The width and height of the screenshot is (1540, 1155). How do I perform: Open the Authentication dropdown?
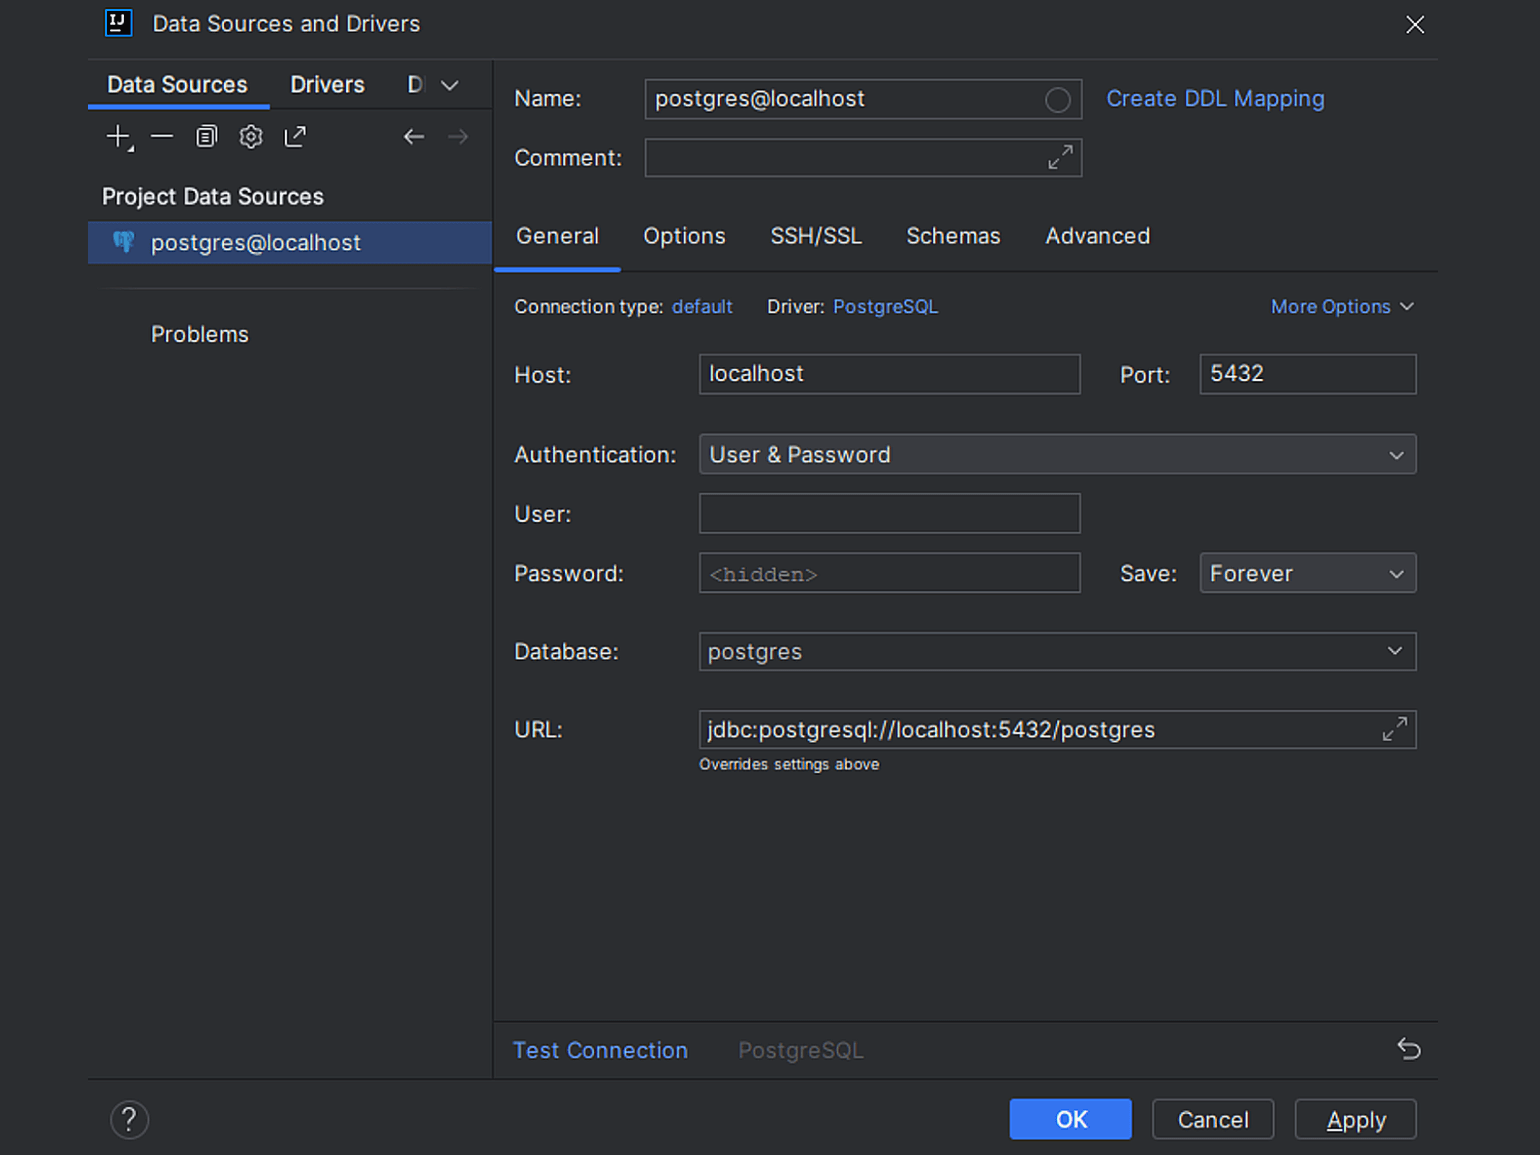coord(1057,454)
